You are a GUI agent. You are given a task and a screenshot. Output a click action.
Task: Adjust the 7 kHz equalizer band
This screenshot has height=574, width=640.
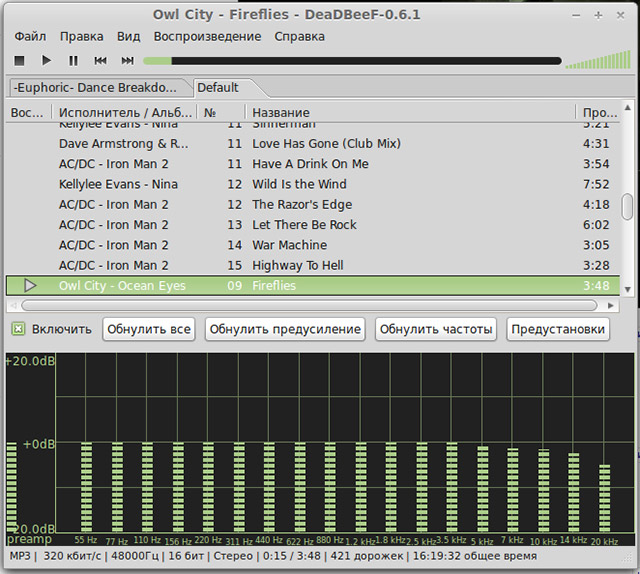513,490
